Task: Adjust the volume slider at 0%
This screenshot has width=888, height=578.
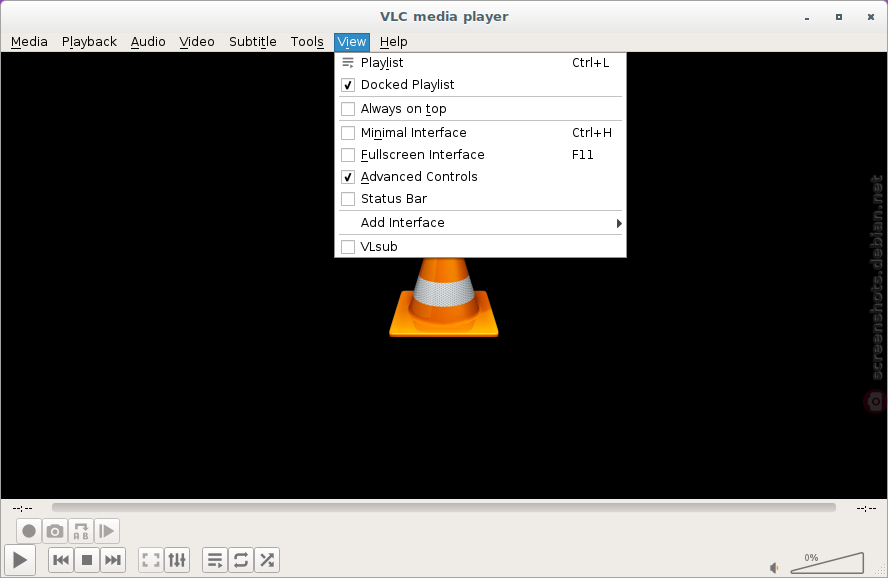Action: coord(827,563)
